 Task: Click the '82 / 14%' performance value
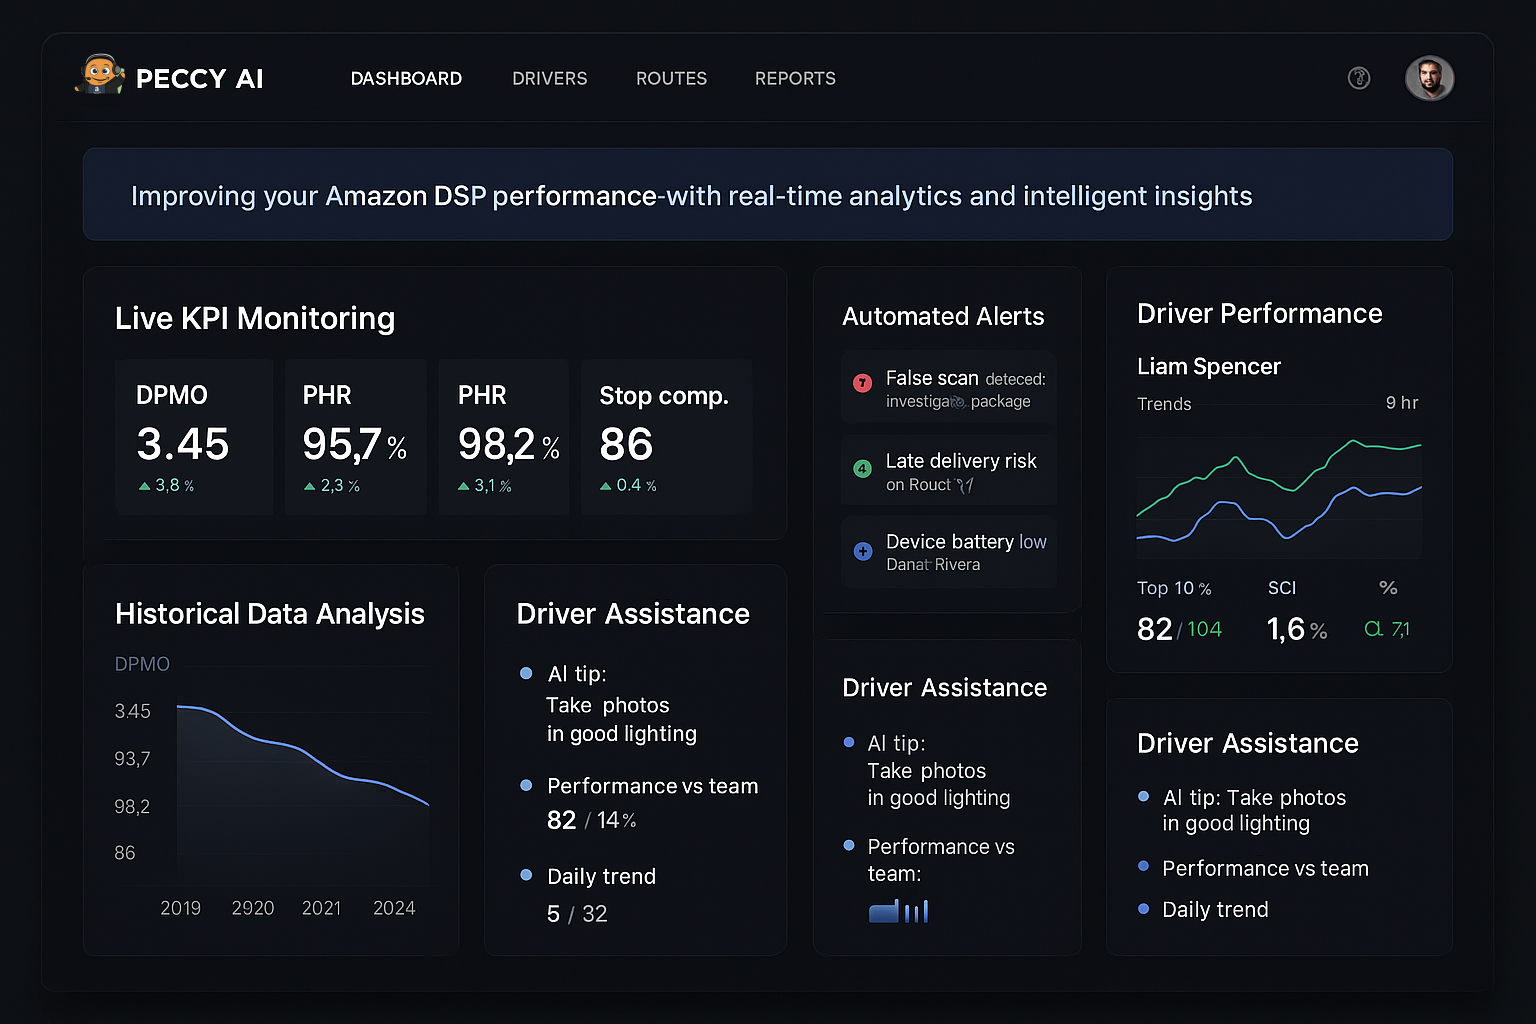pos(592,820)
